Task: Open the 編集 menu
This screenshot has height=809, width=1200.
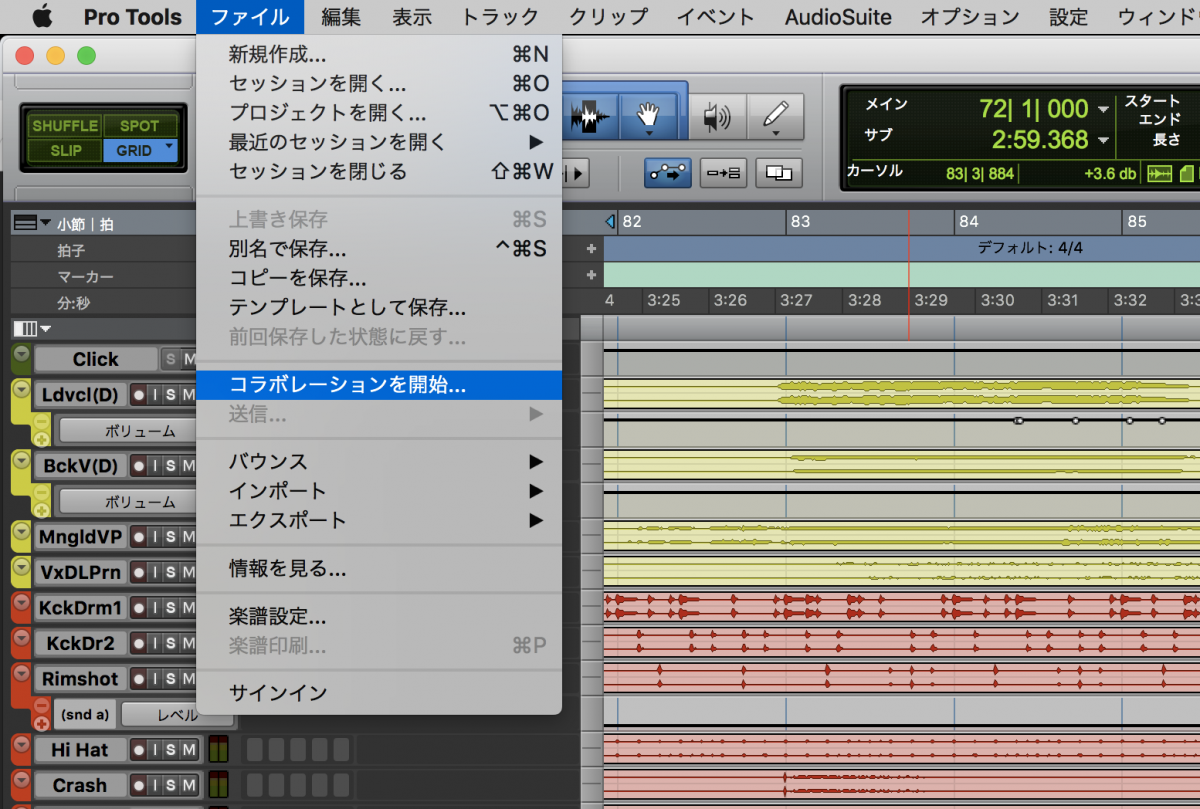Action: pyautogui.click(x=341, y=17)
